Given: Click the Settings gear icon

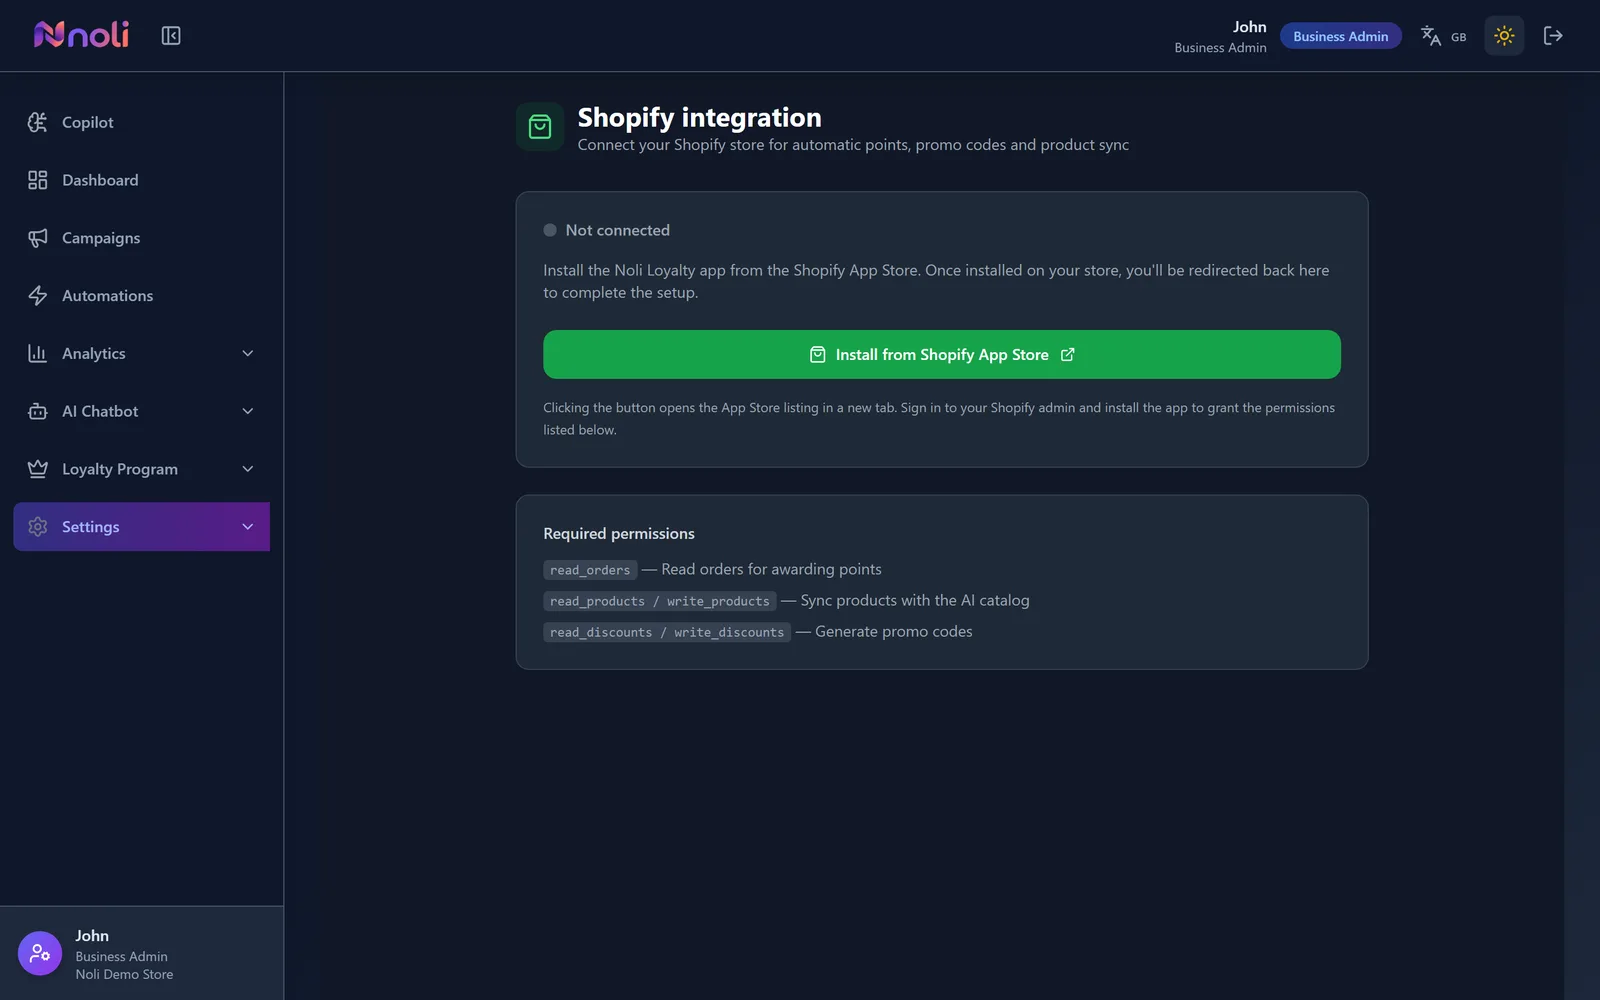Looking at the screenshot, I should pos(38,527).
